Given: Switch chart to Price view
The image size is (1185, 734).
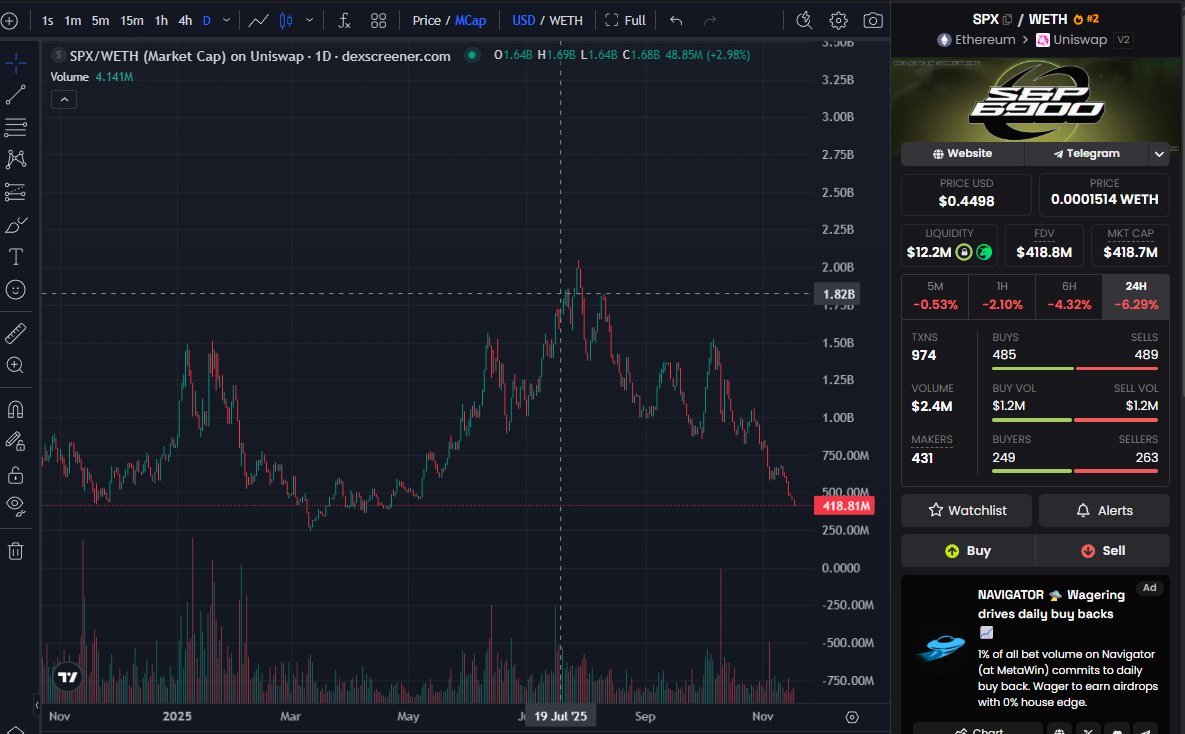Looking at the screenshot, I should pos(426,20).
